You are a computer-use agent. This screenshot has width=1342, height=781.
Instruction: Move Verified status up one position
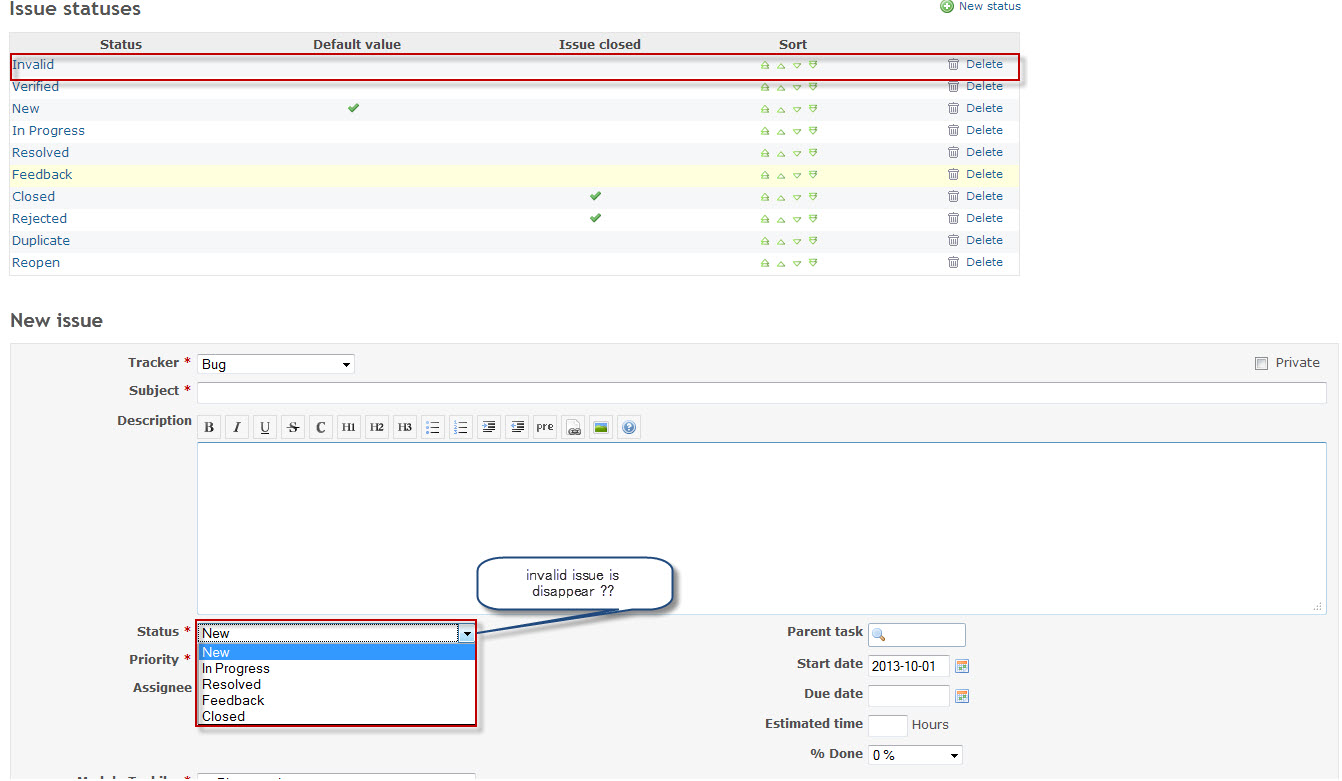[781, 86]
